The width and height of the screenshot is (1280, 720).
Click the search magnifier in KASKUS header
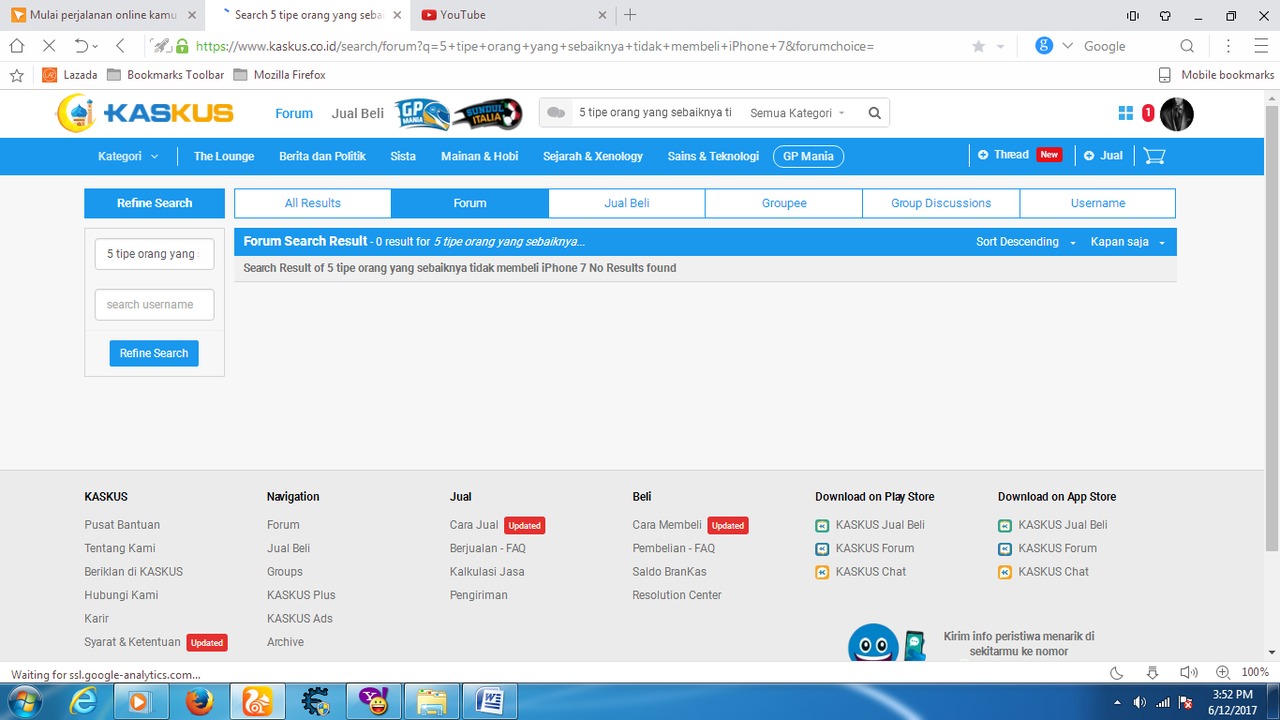[874, 113]
